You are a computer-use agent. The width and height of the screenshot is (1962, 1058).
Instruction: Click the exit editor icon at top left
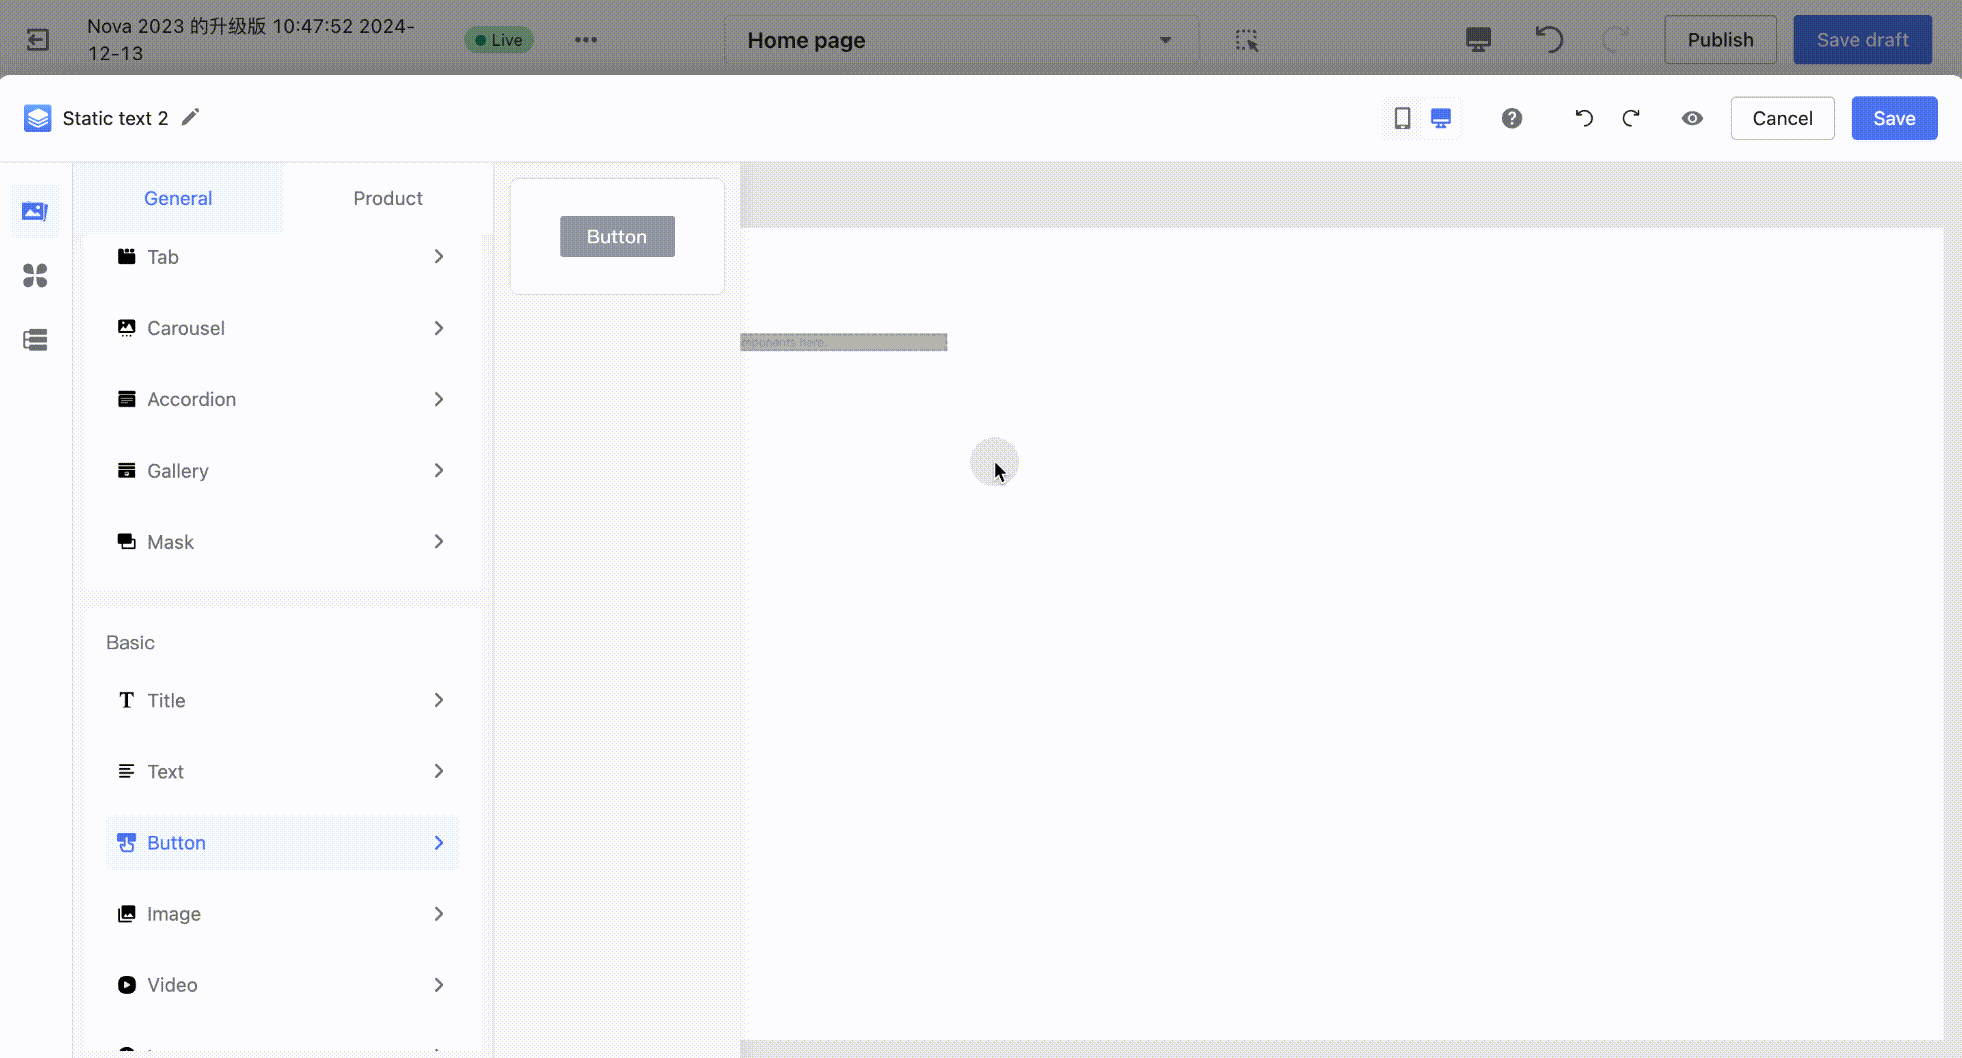tap(37, 40)
